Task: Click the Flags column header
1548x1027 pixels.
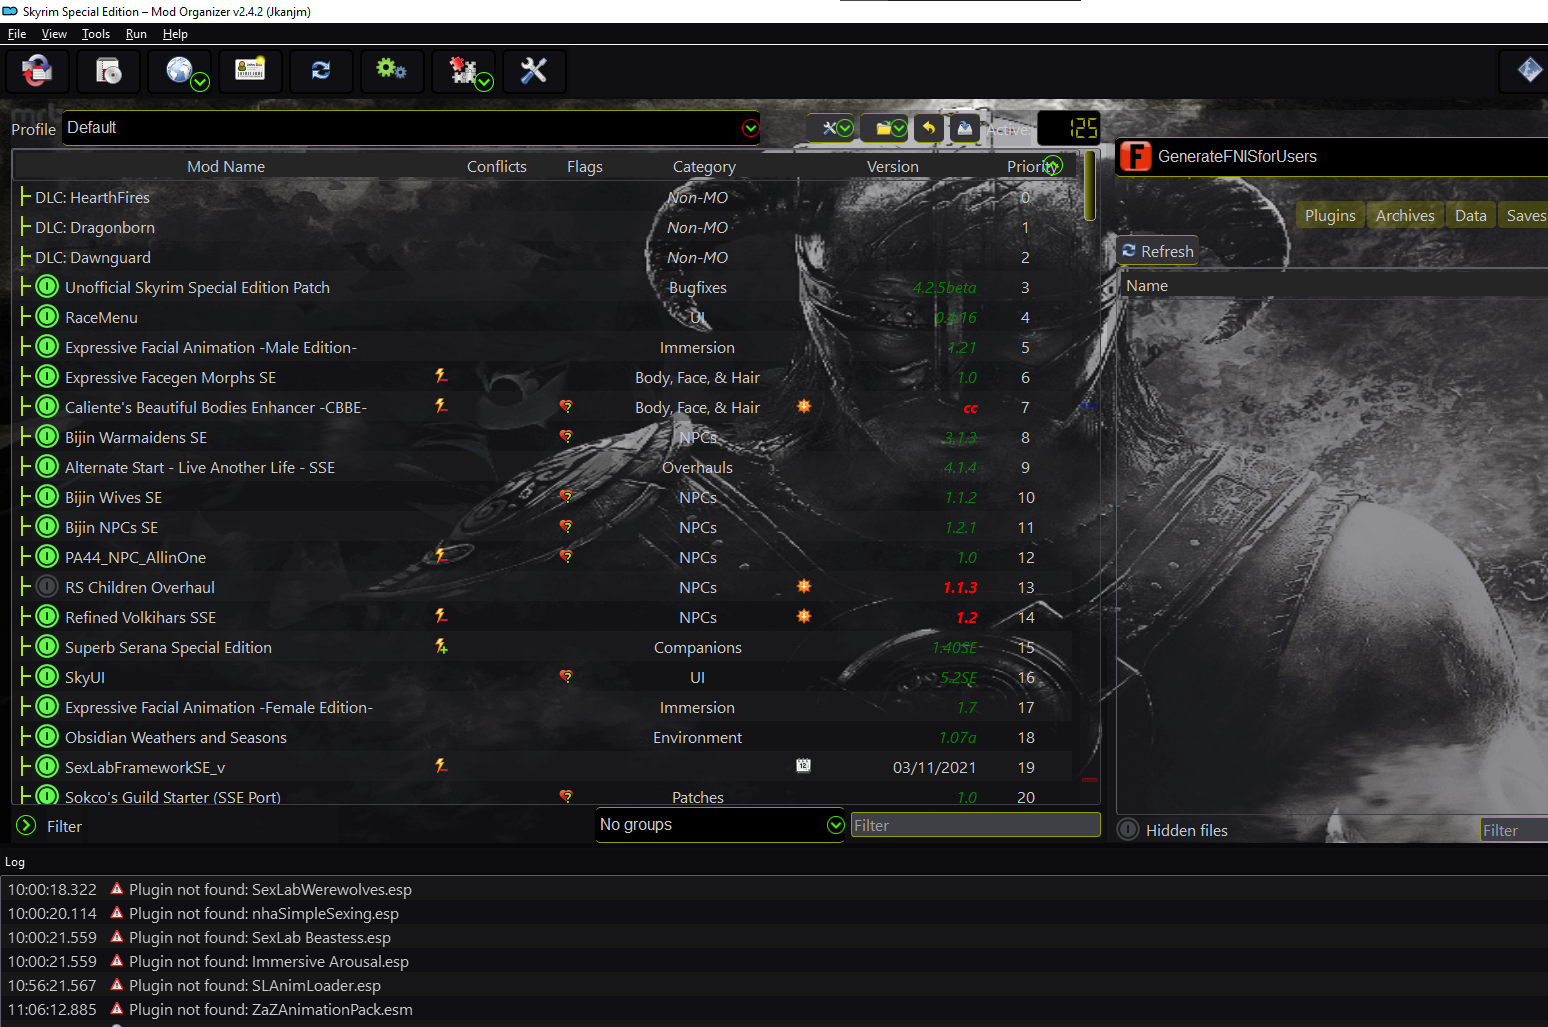Action: click(584, 166)
